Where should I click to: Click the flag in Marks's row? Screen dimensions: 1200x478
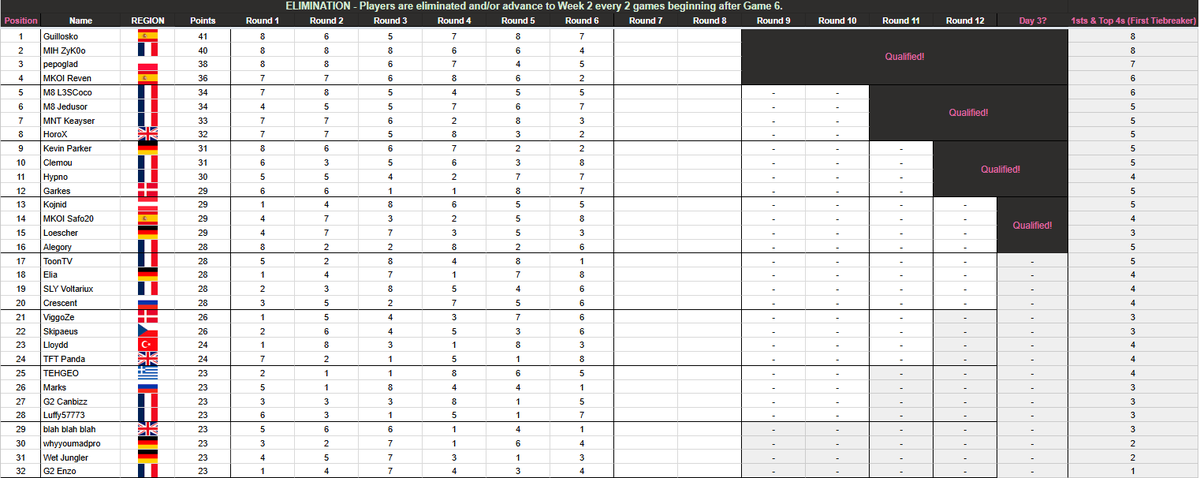(148, 387)
